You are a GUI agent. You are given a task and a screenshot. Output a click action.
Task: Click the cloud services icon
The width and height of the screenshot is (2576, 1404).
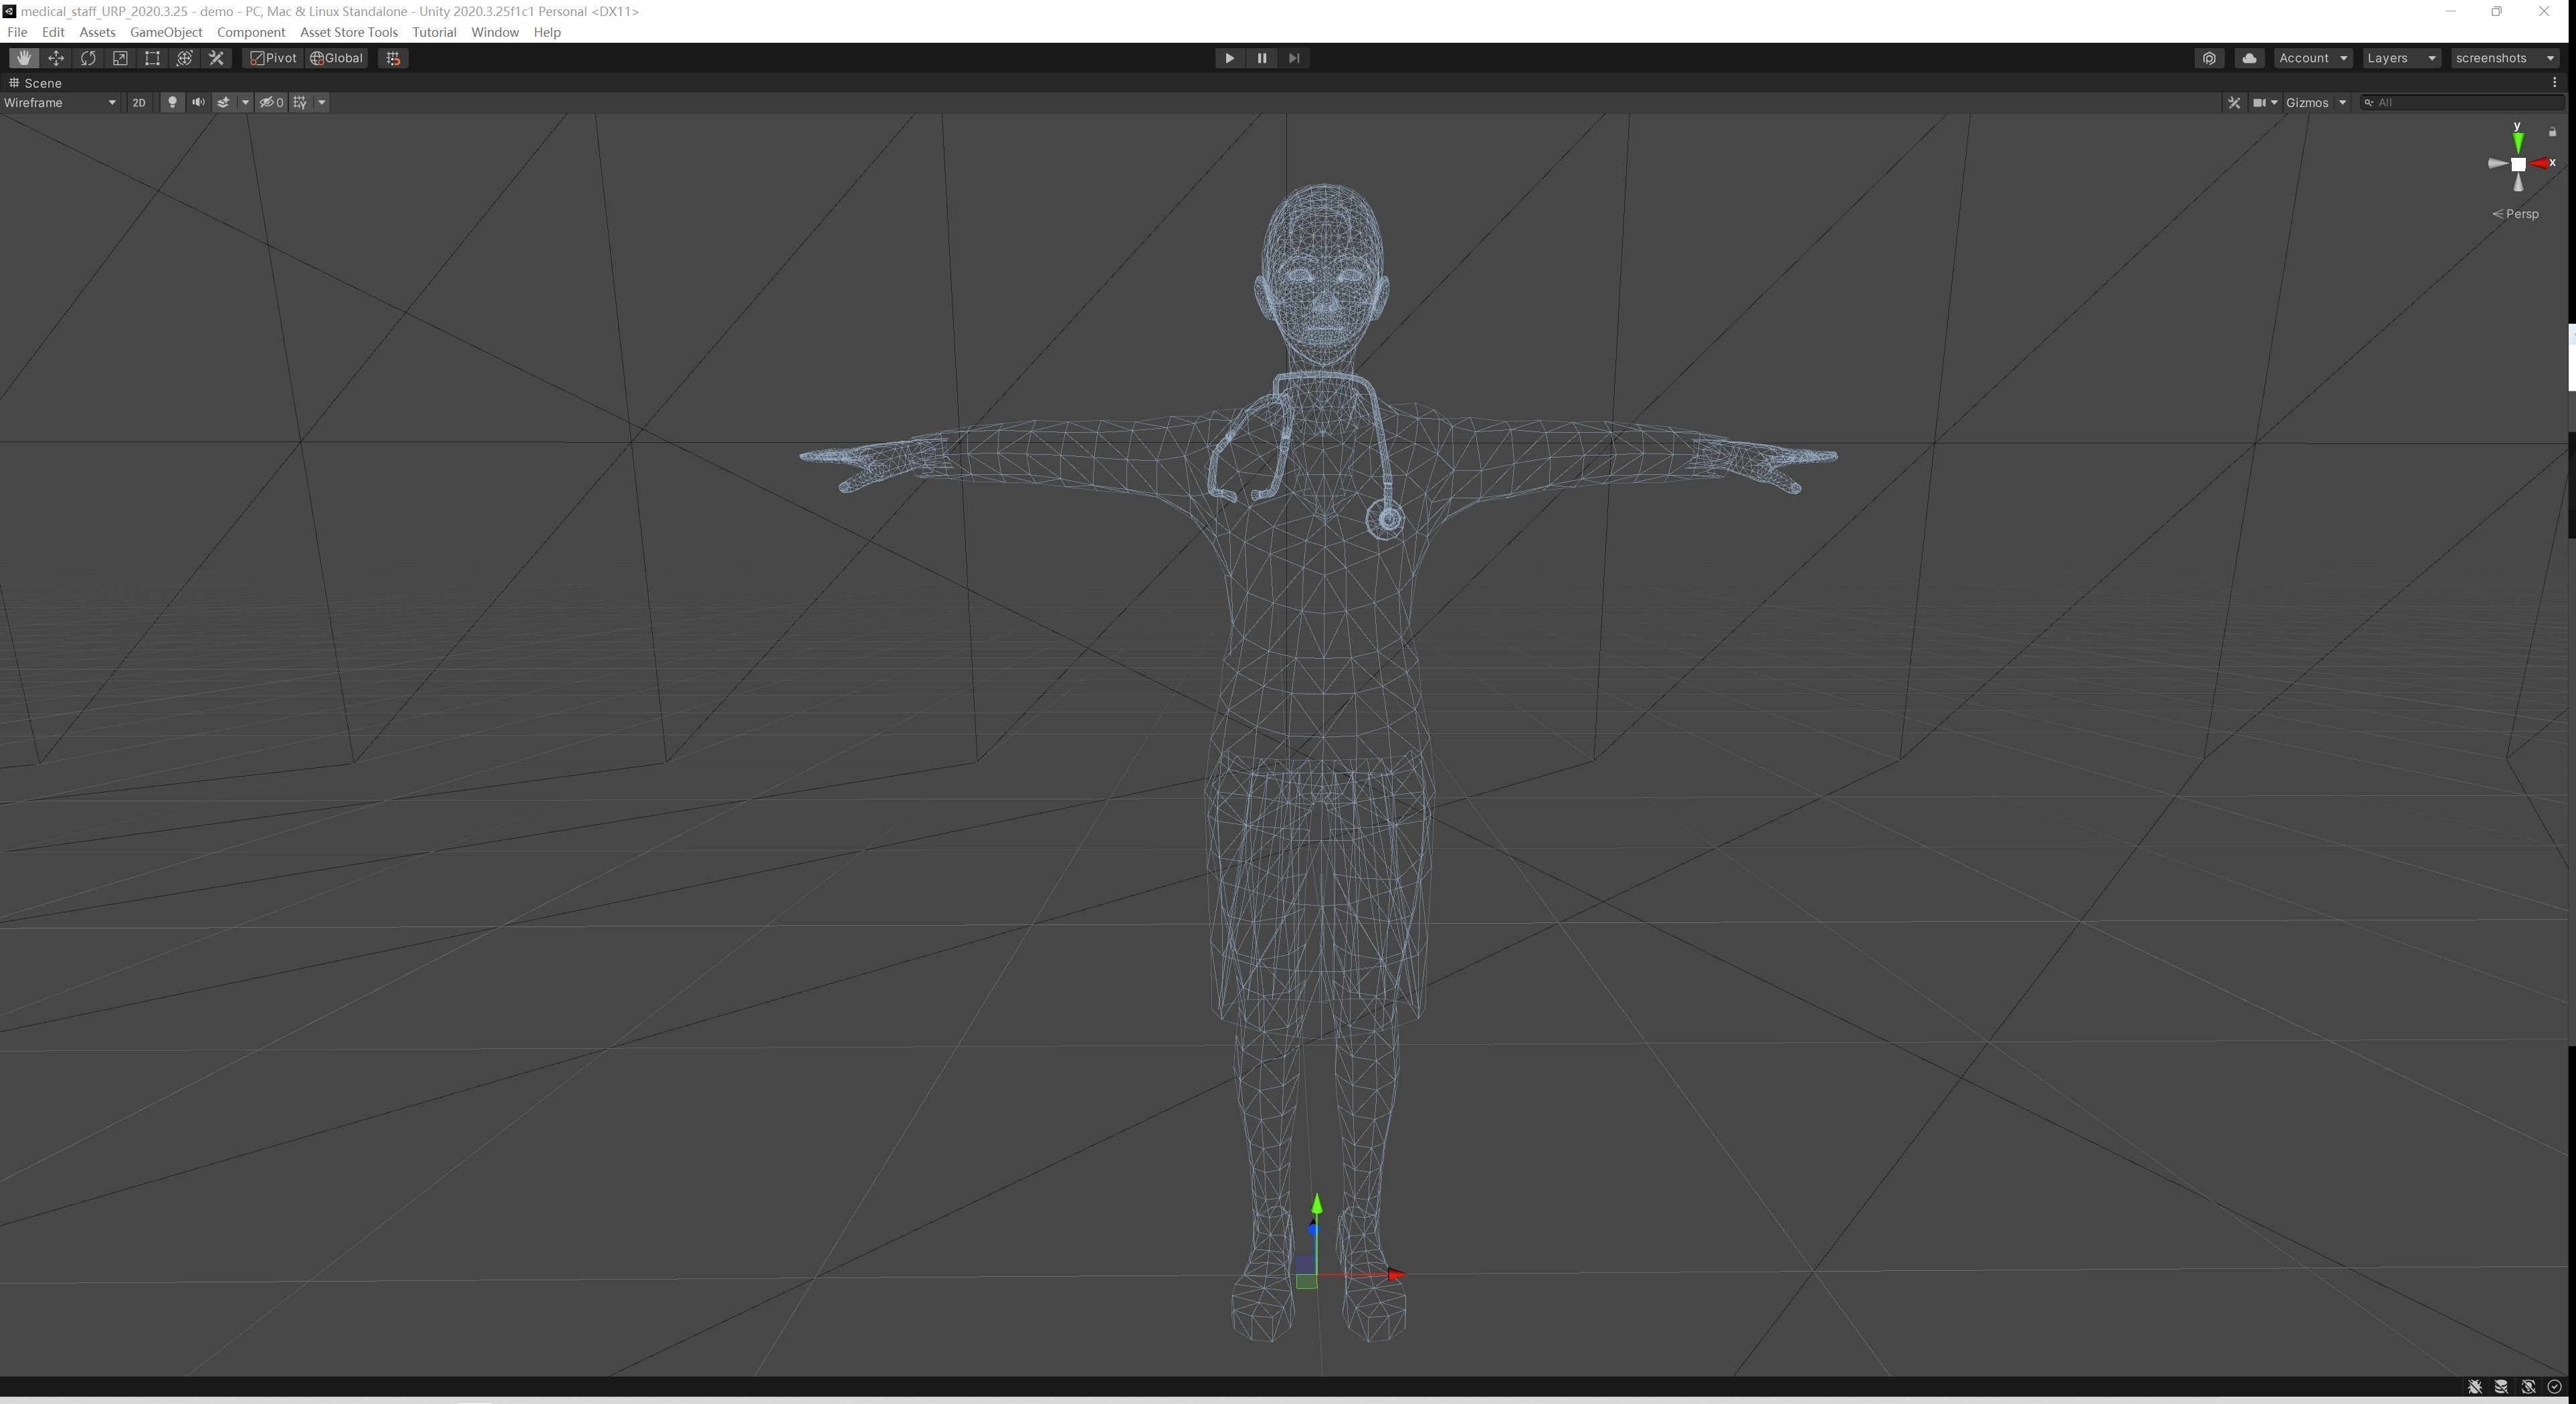2249,58
